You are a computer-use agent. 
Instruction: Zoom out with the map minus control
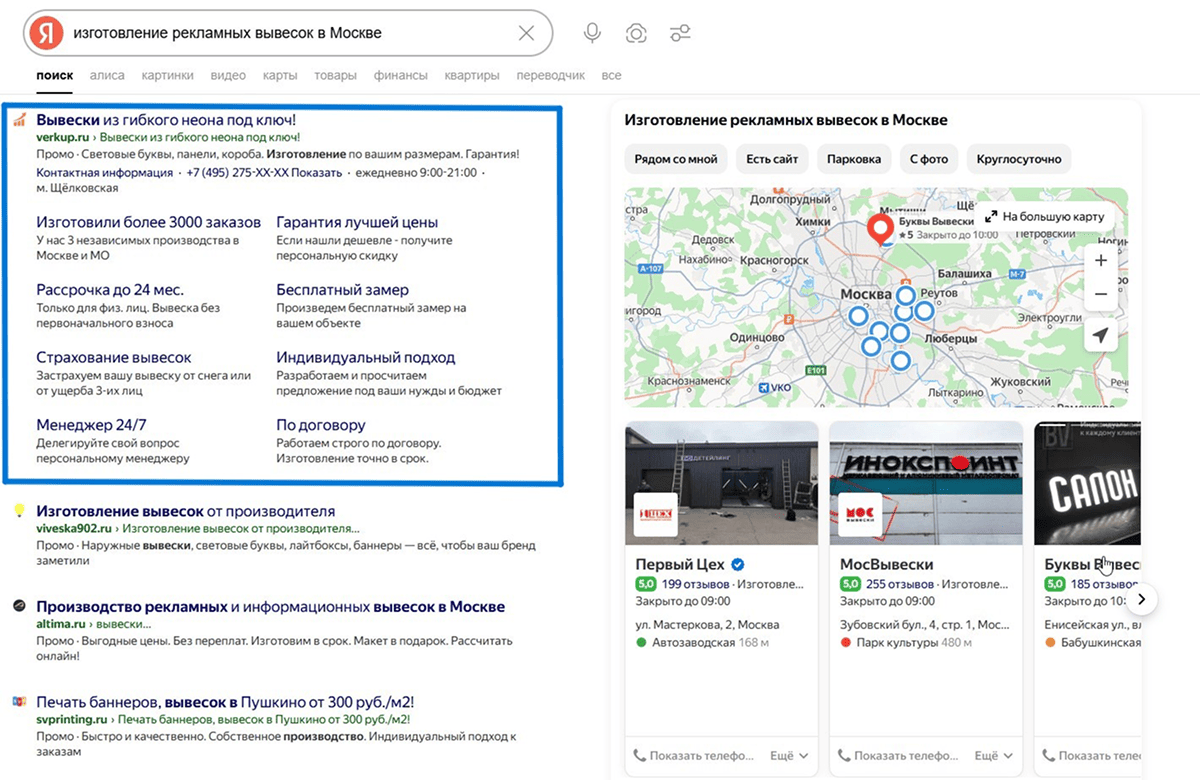coord(1101,293)
